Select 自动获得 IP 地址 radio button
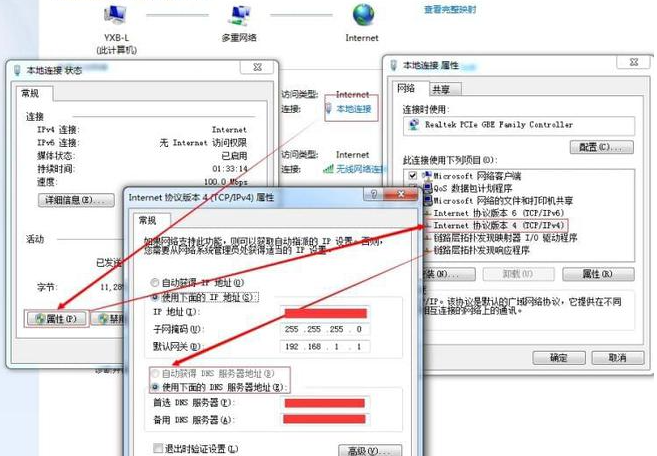 [x=155, y=283]
